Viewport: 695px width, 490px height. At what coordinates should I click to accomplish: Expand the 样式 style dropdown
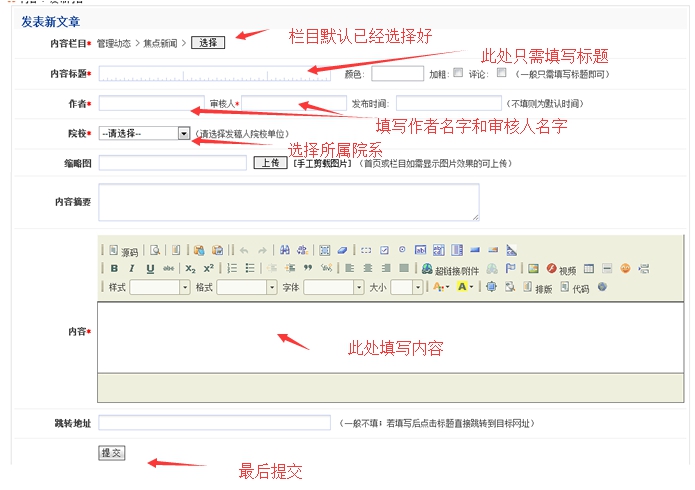point(184,287)
